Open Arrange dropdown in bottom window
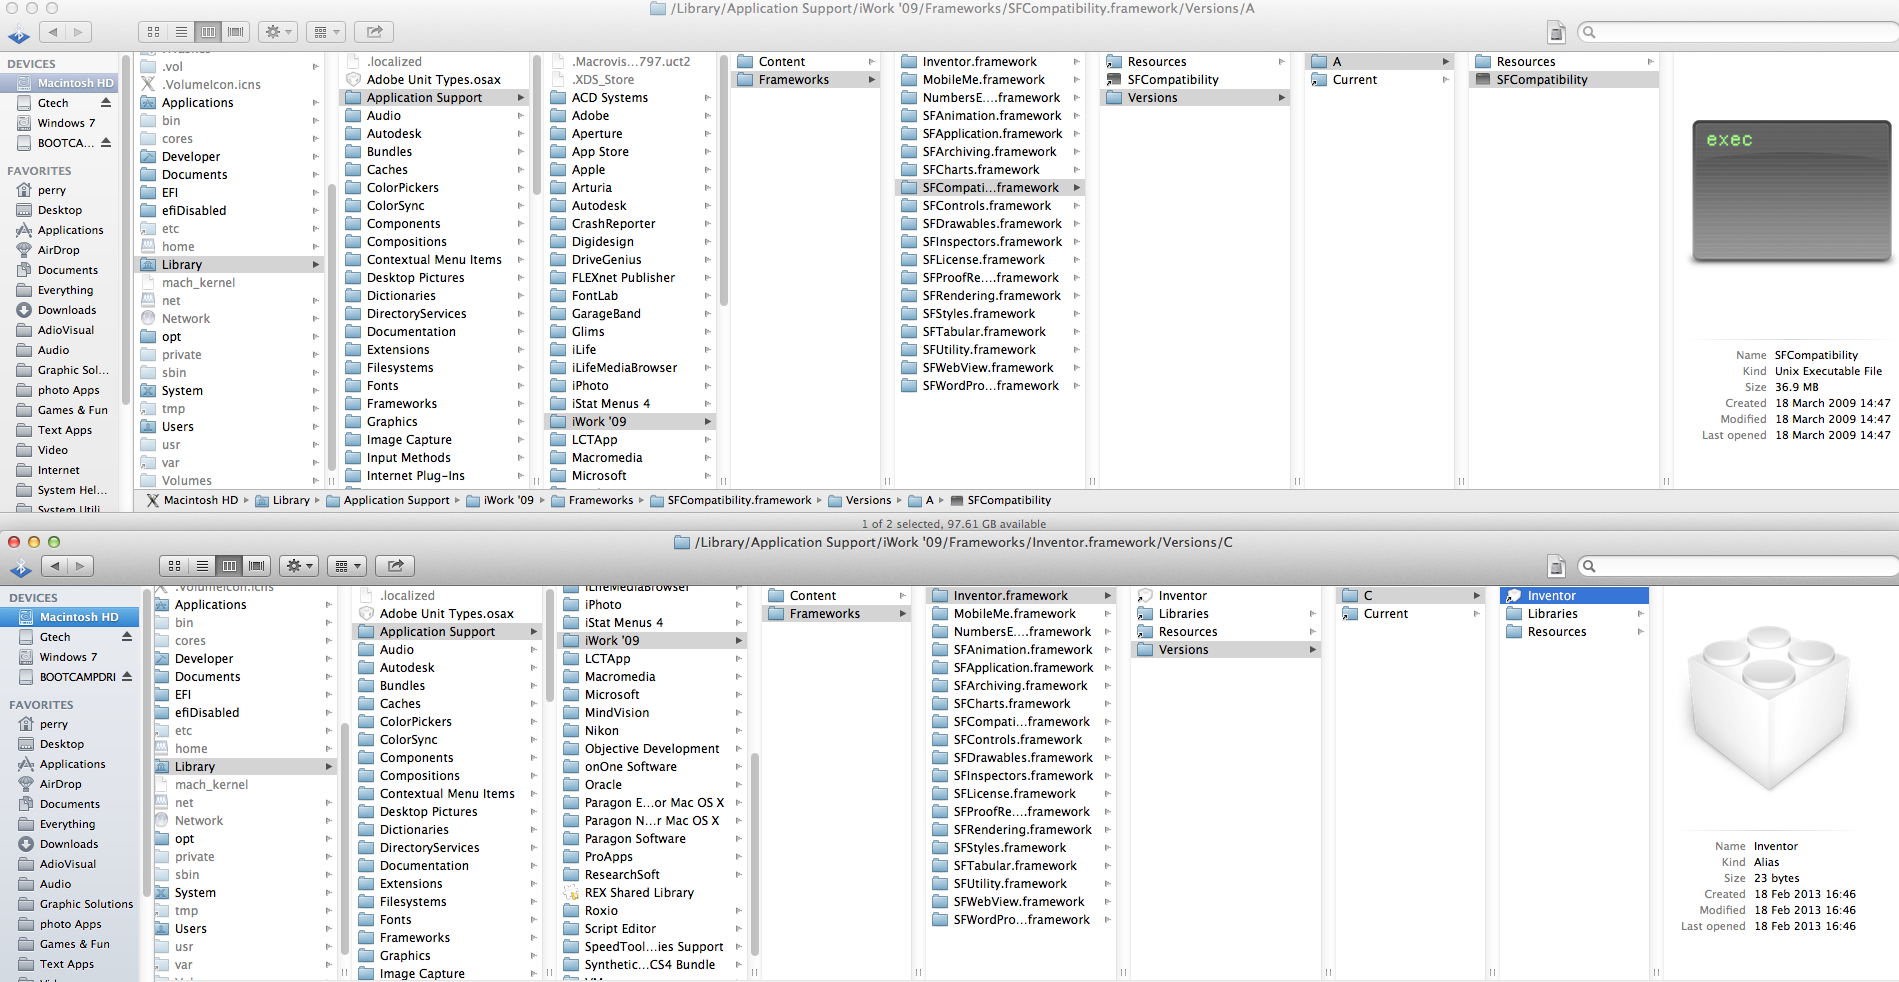 click(347, 566)
